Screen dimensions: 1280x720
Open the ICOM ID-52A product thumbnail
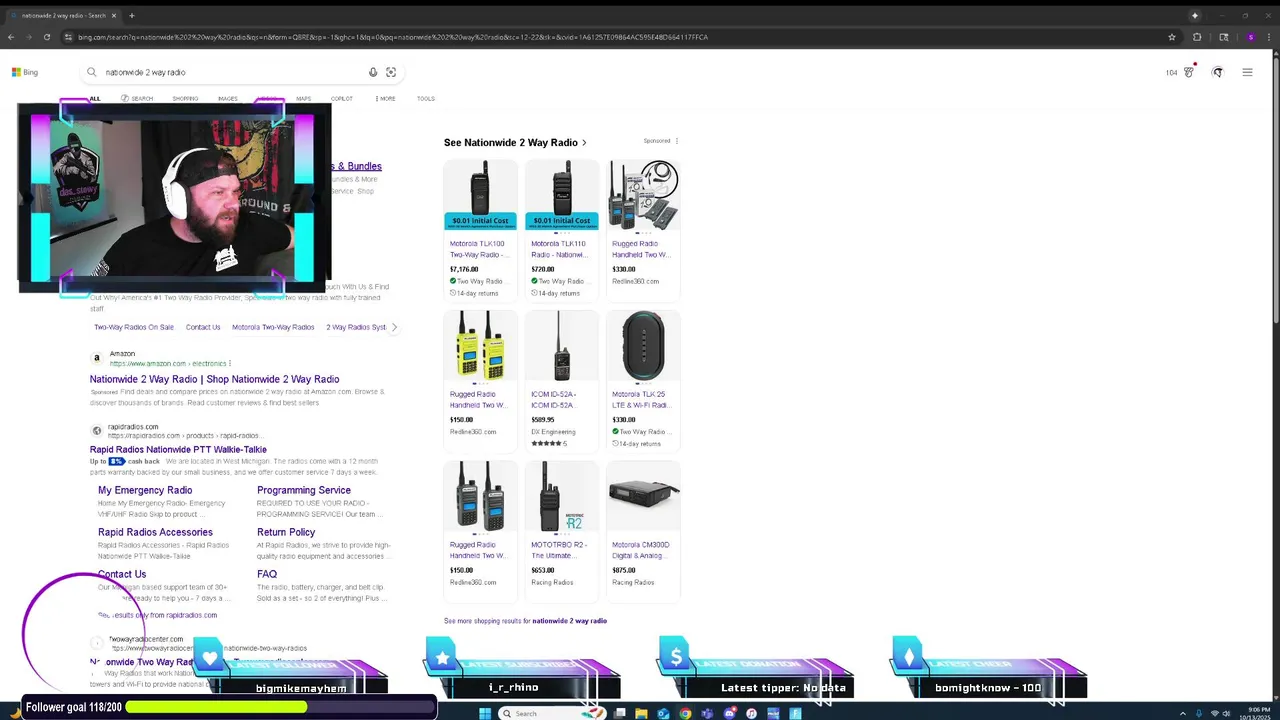tap(562, 346)
